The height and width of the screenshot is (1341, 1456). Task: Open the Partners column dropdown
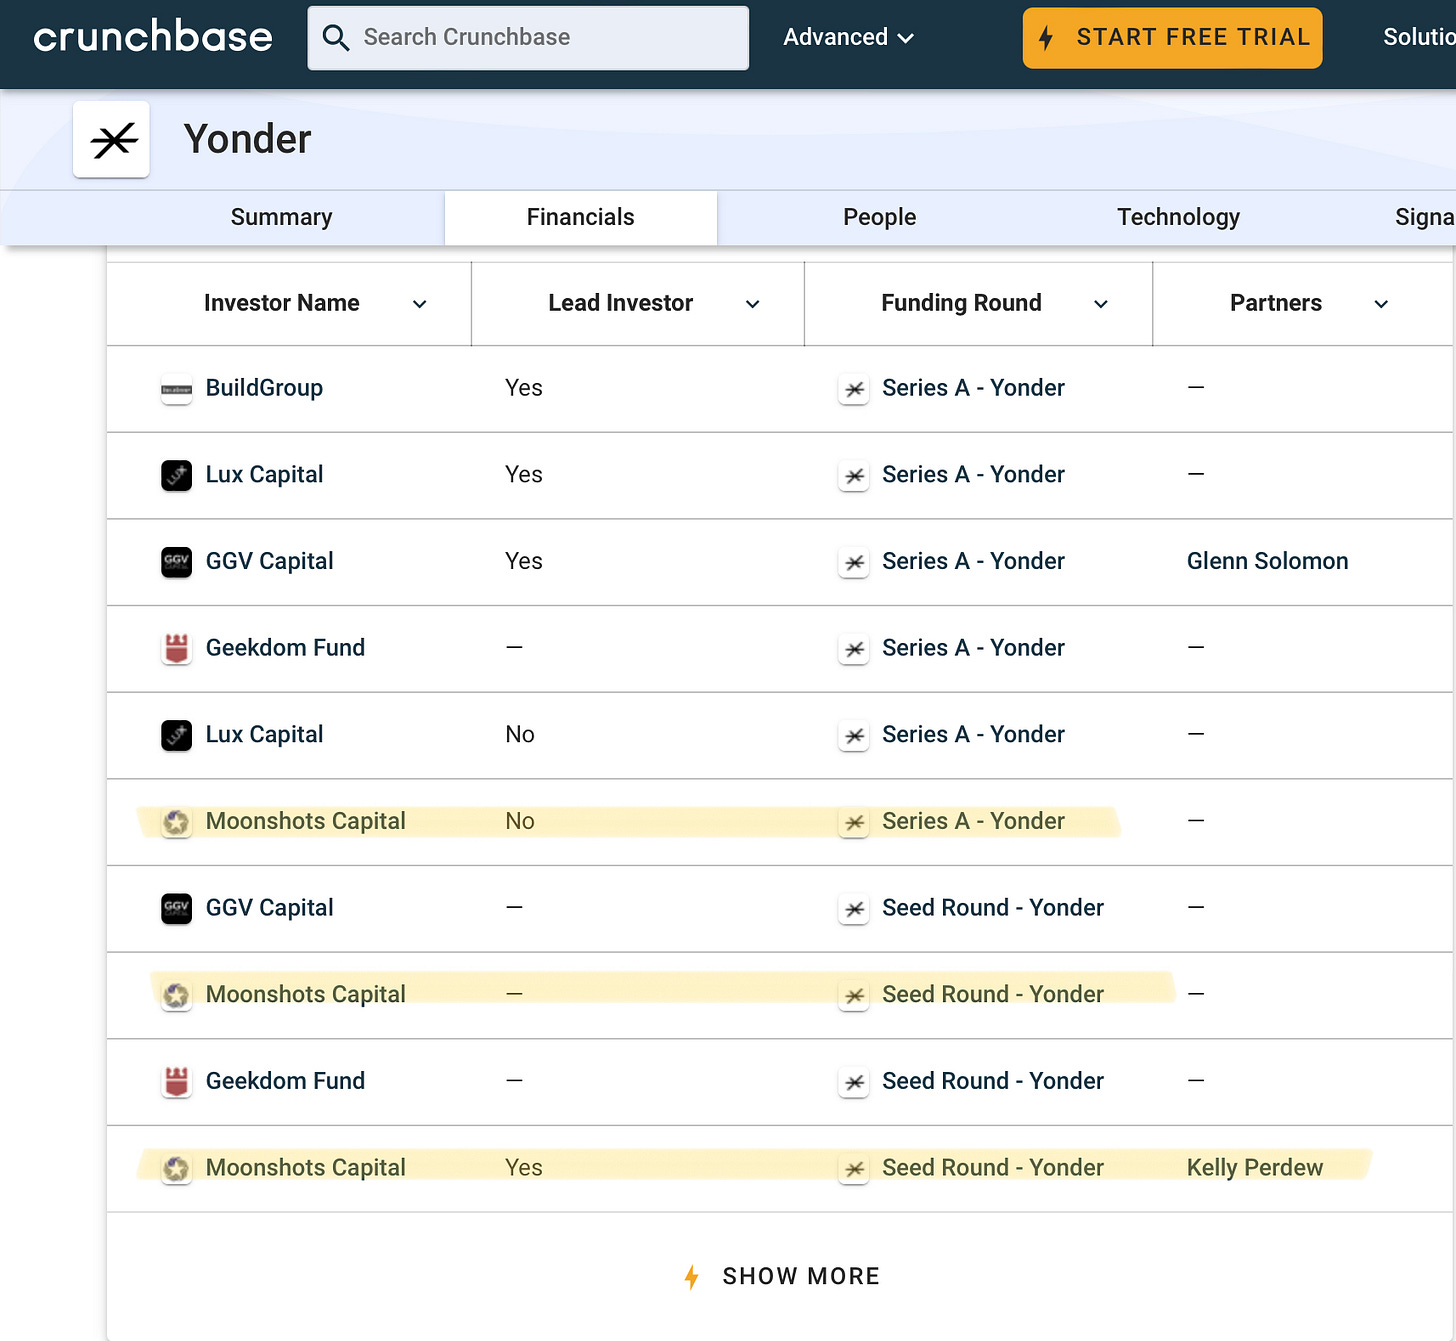[x=1381, y=304]
